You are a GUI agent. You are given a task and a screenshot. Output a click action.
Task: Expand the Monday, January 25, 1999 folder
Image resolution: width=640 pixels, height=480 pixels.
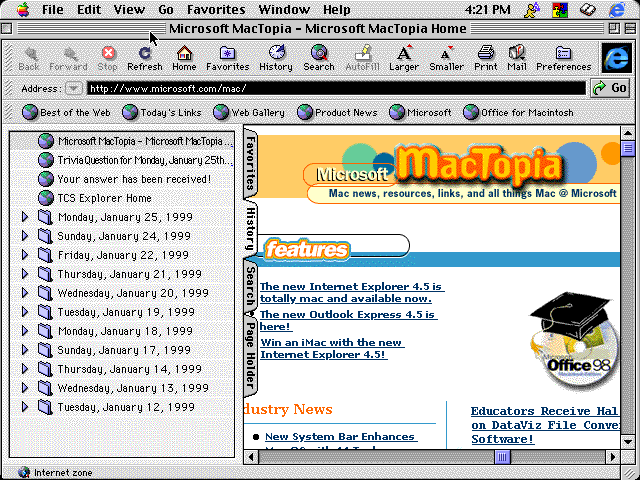[25, 217]
